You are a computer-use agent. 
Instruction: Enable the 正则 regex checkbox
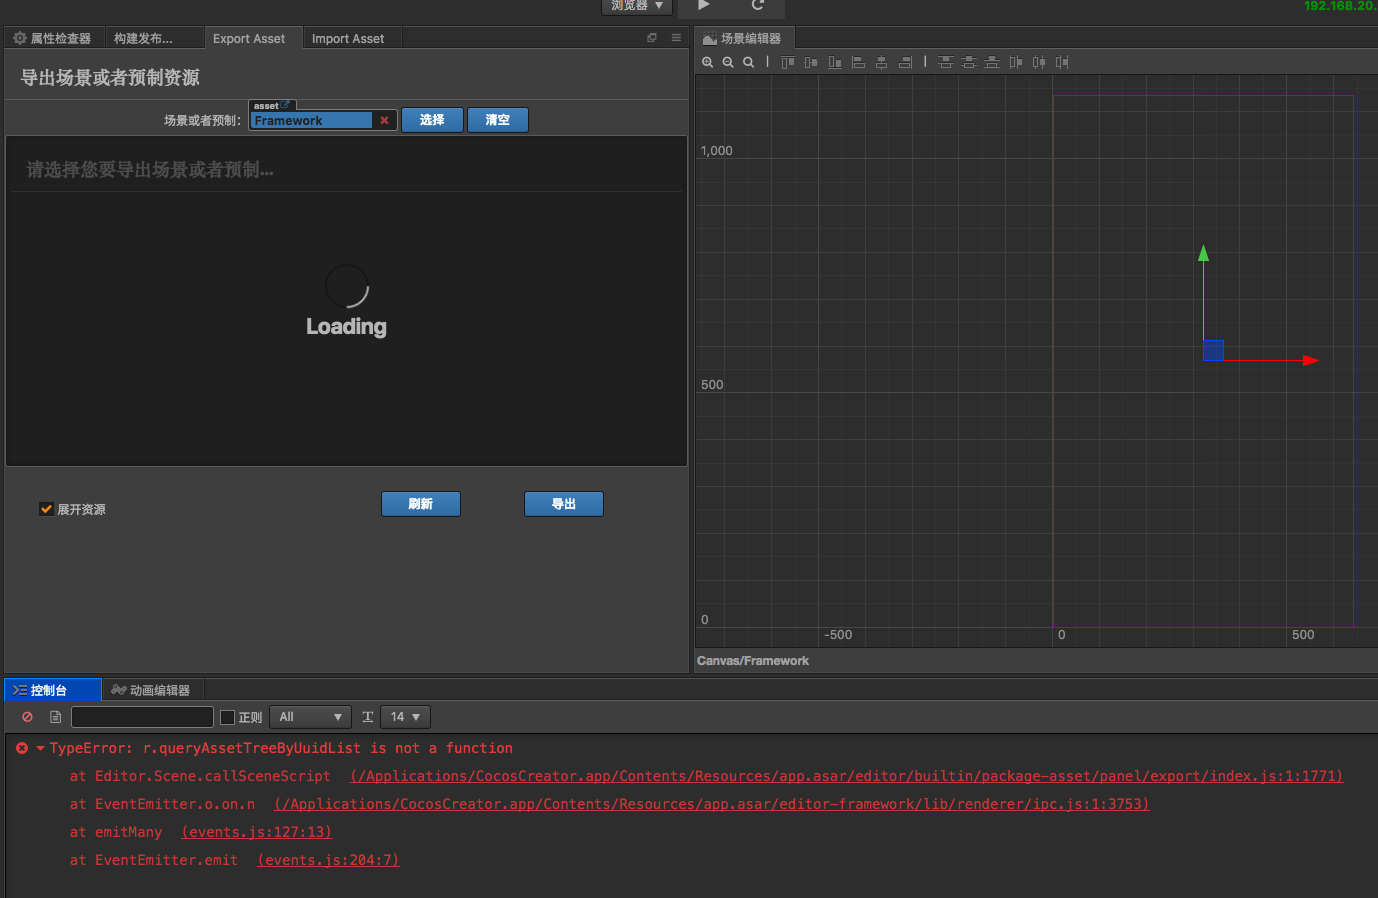pos(227,717)
